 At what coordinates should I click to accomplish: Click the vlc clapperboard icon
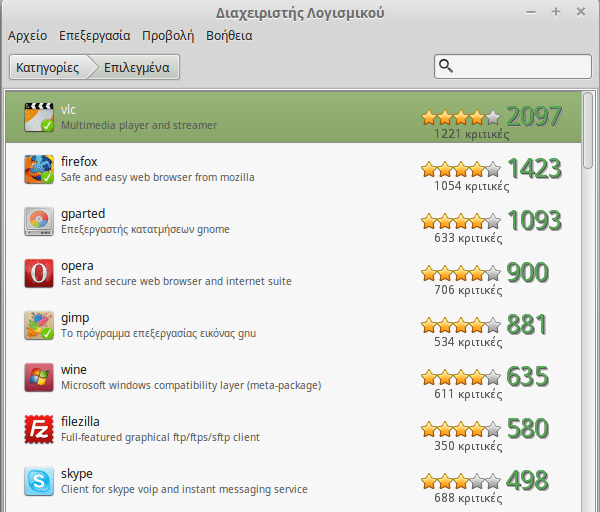39,117
